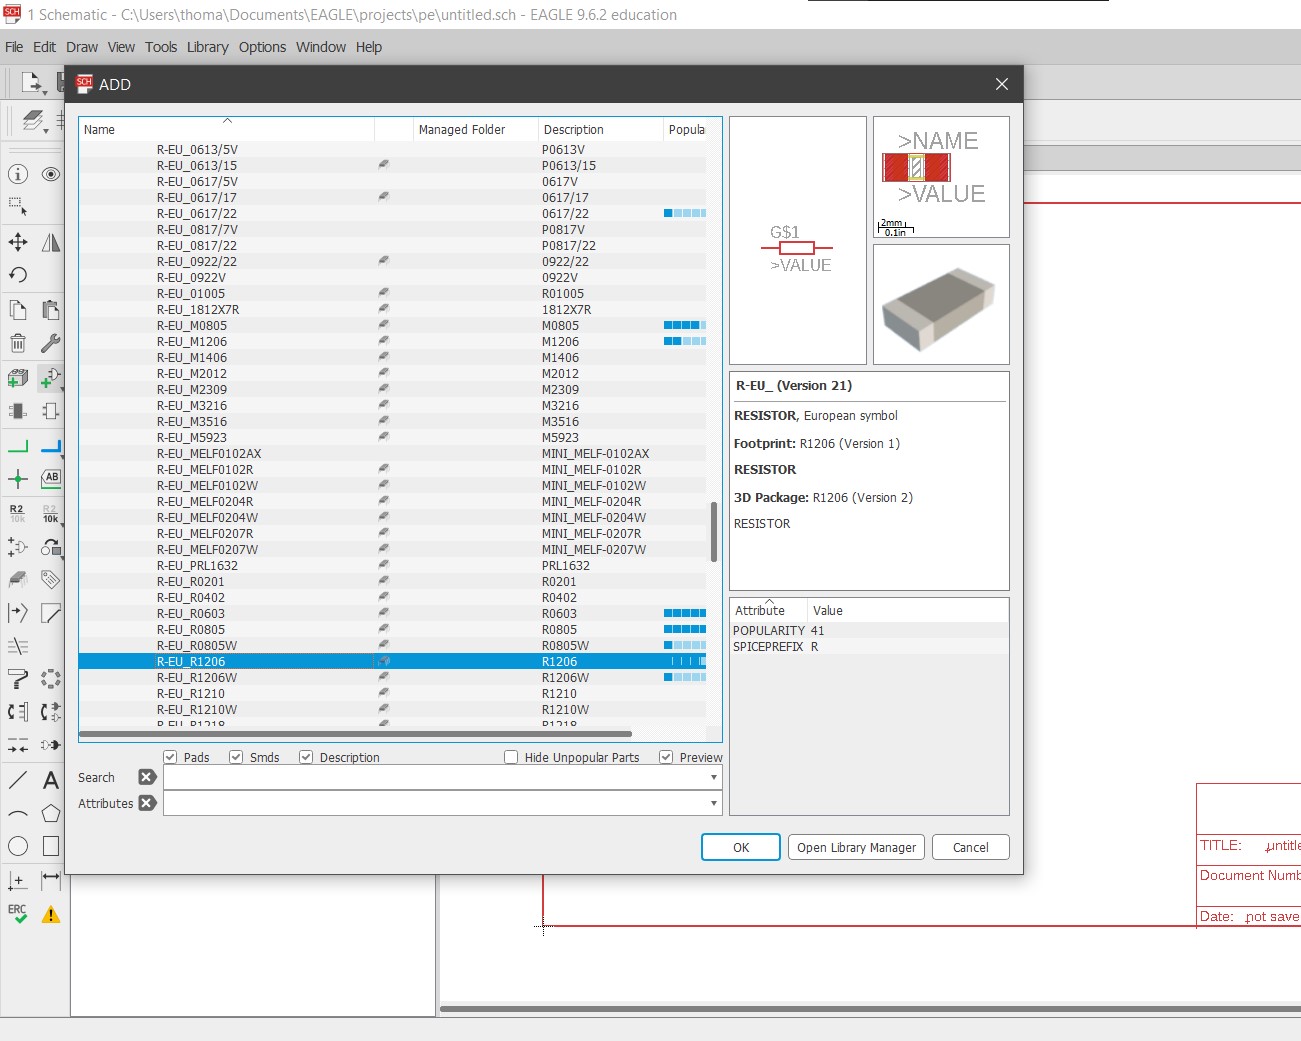The image size is (1301, 1041).
Task: Enable Hide Unpopular Parts checkbox
Action: click(511, 757)
